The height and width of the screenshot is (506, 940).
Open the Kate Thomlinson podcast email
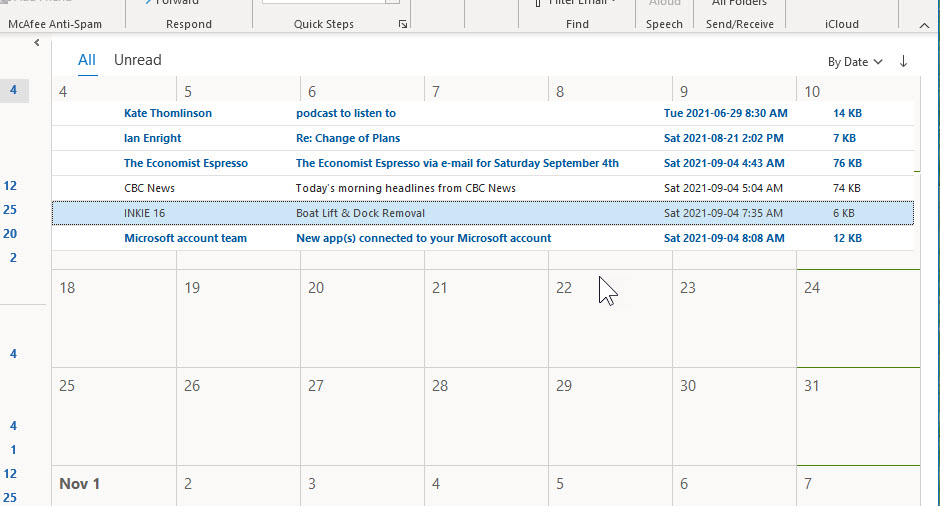click(345, 113)
